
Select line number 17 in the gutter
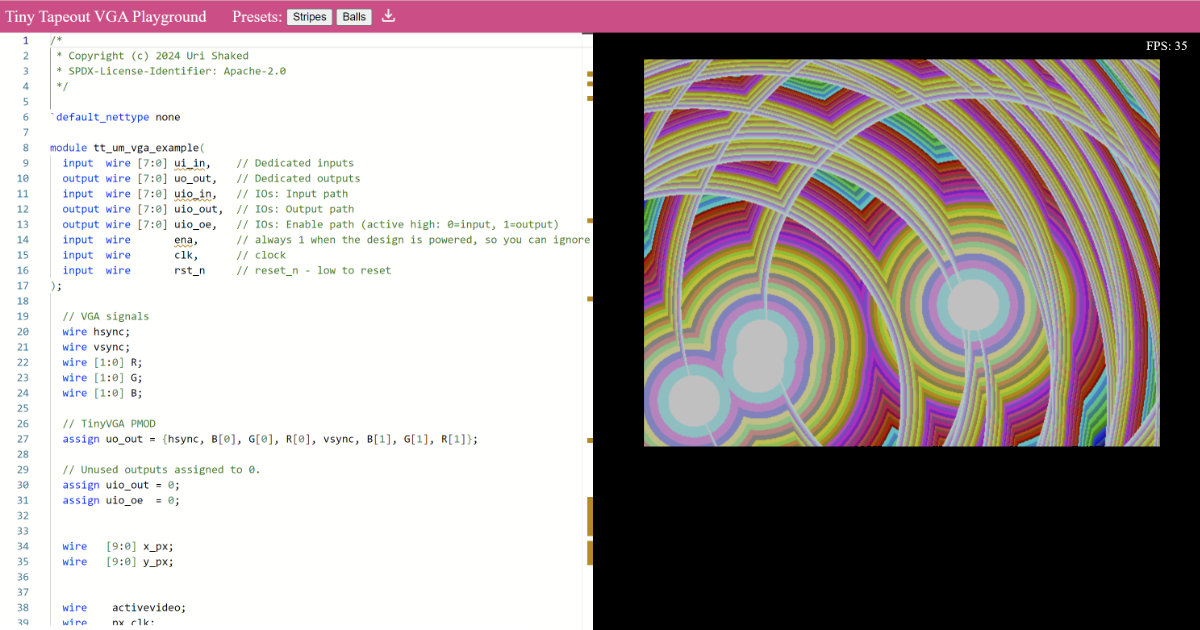pyautogui.click(x=25, y=285)
